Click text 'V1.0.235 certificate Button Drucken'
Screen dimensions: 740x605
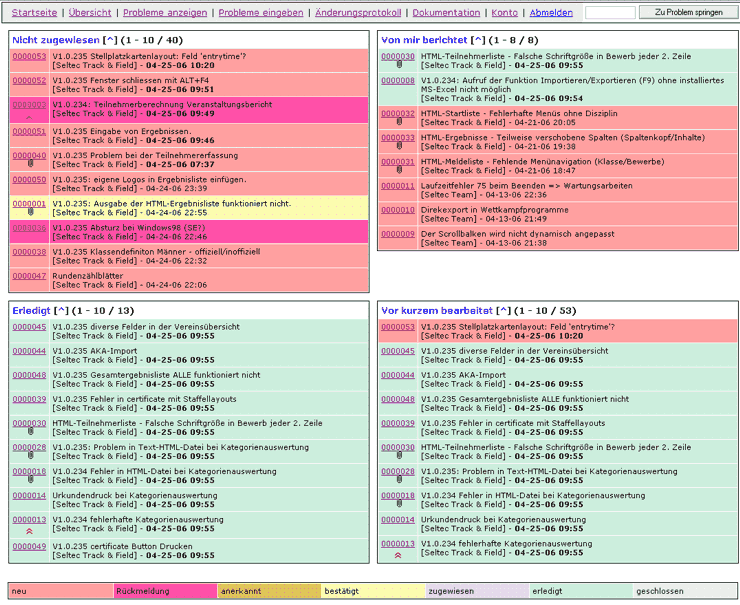click(x=122, y=546)
